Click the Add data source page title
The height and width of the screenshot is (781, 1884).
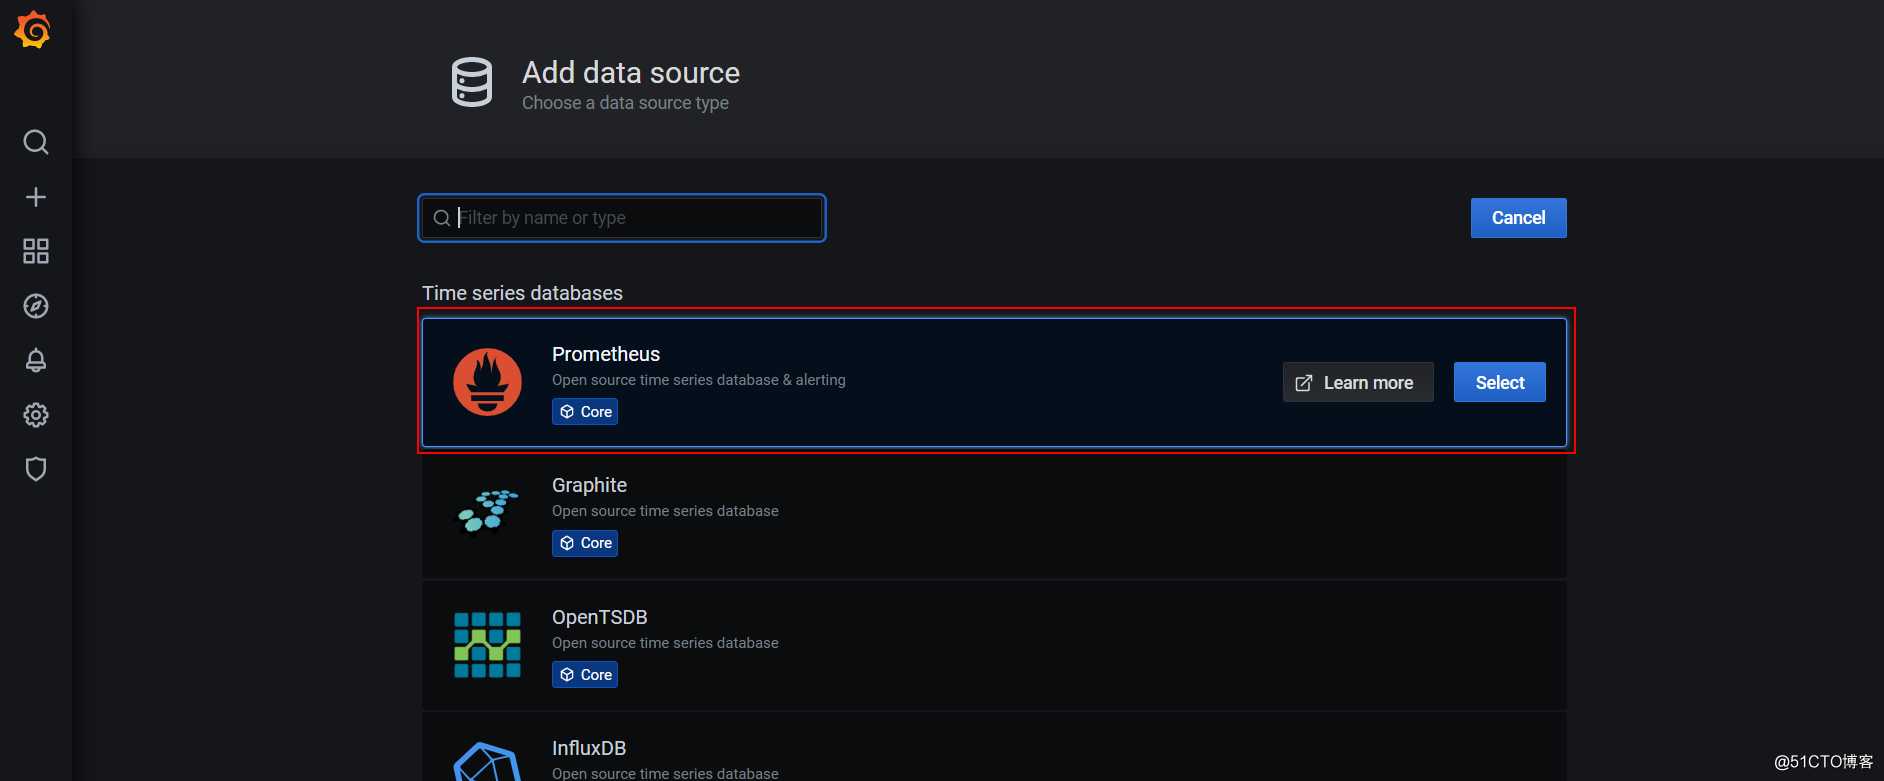point(631,72)
